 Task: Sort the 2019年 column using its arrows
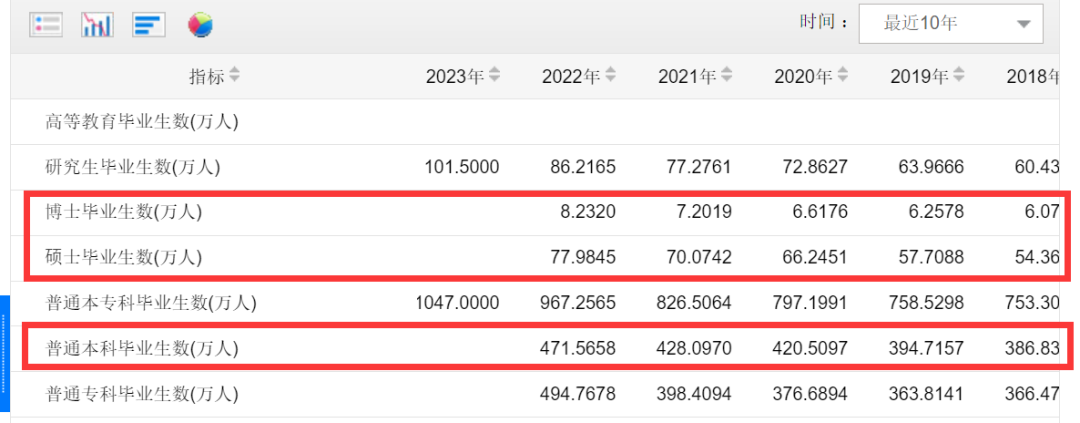(x=959, y=75)
